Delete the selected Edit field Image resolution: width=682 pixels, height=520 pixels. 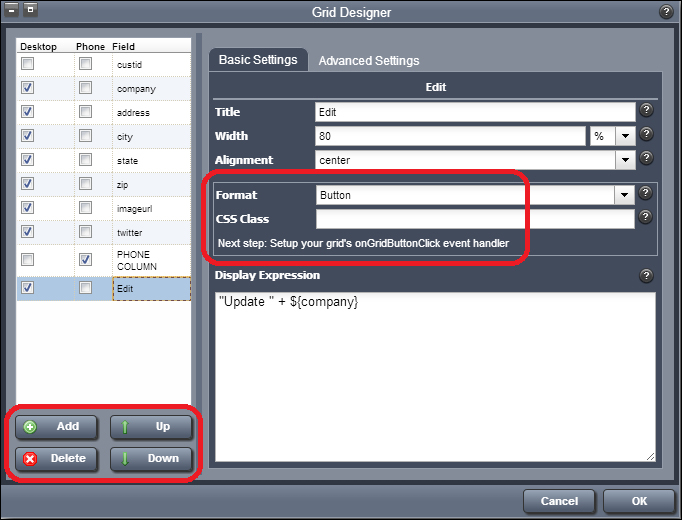coord(55,459)
